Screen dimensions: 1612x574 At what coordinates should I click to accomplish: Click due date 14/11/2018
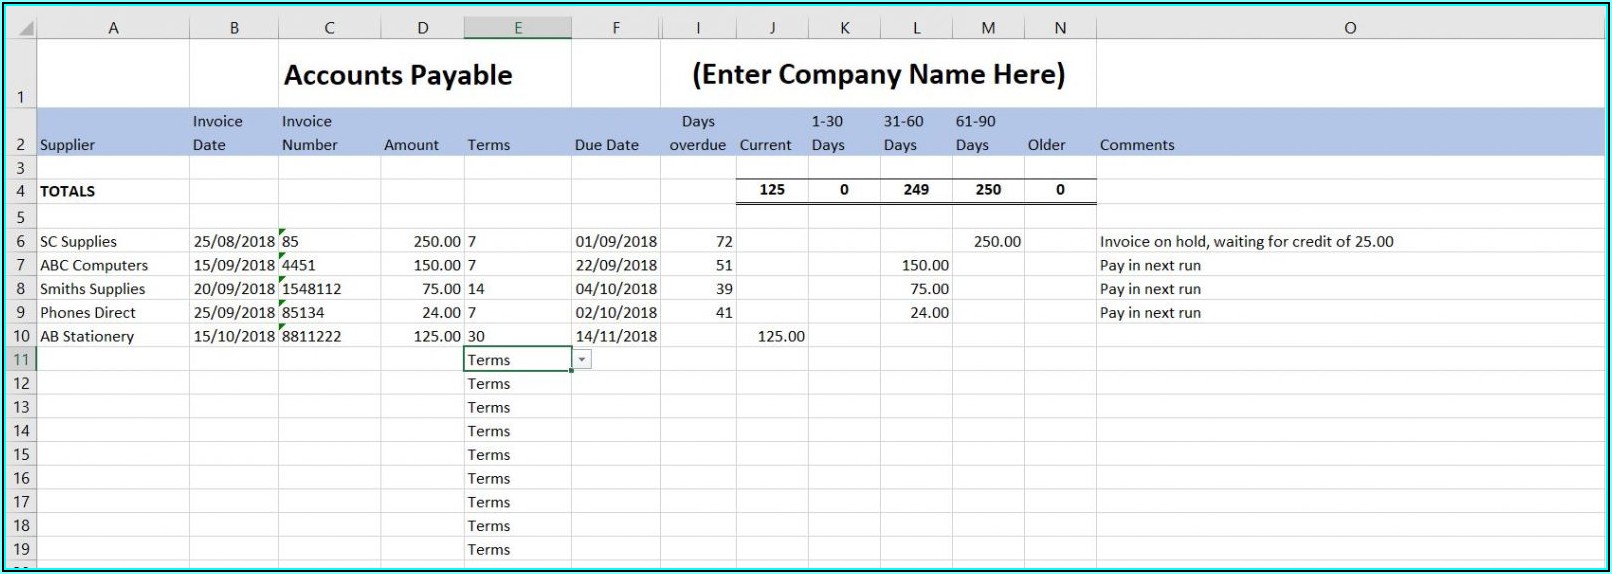[x=616, y=337]
